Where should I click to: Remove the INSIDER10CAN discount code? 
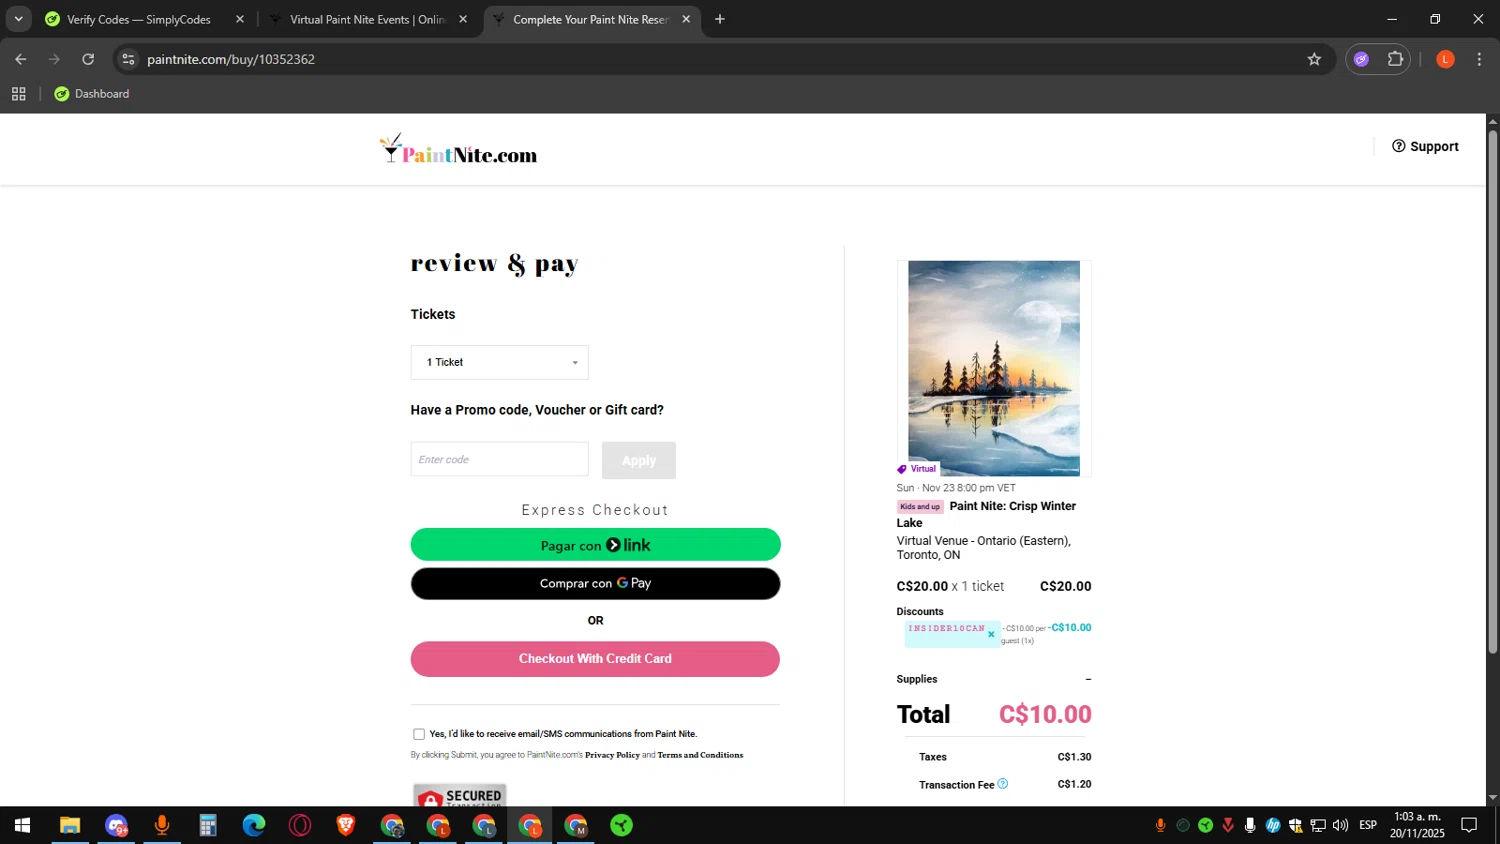(991, 634)
